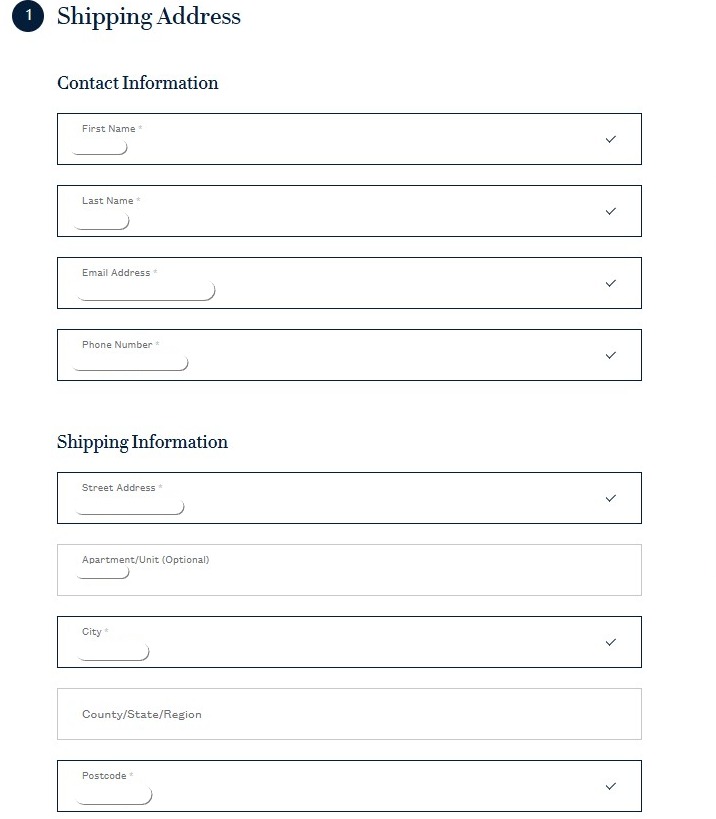Viewport: 716px width, 819px height.
Task: Click the First Name validation checkmark
Action: [611, 139]
